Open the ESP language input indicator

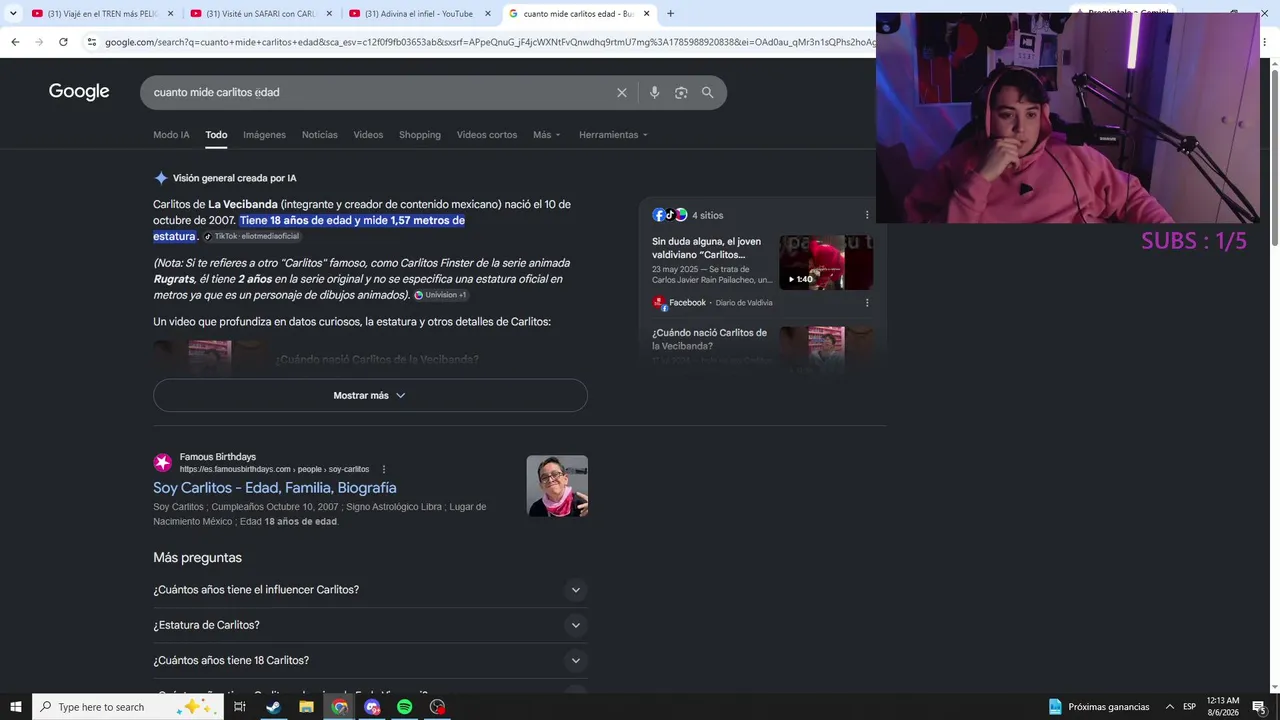click(1190, 707)
